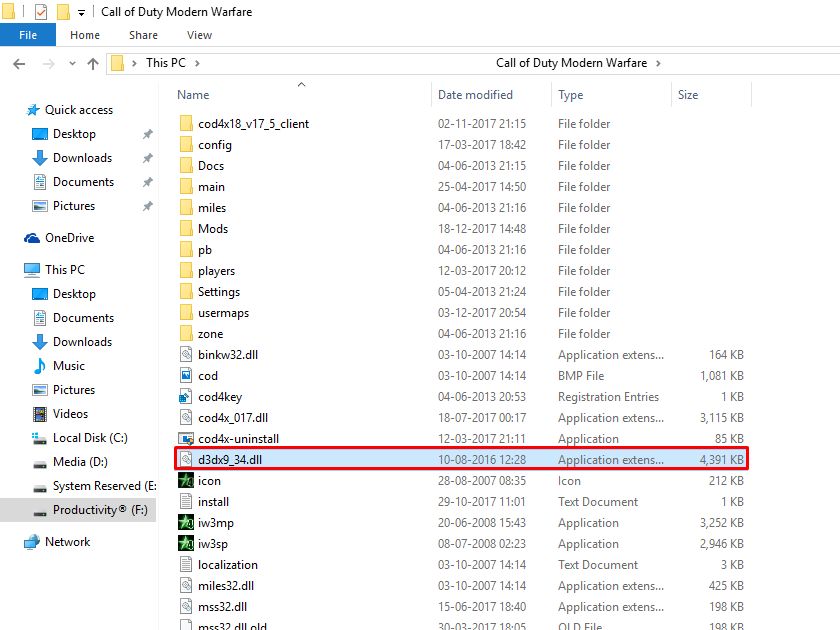Click miles32.dll file name
This screenshot has height=630, width=840.
click(226, 586)
